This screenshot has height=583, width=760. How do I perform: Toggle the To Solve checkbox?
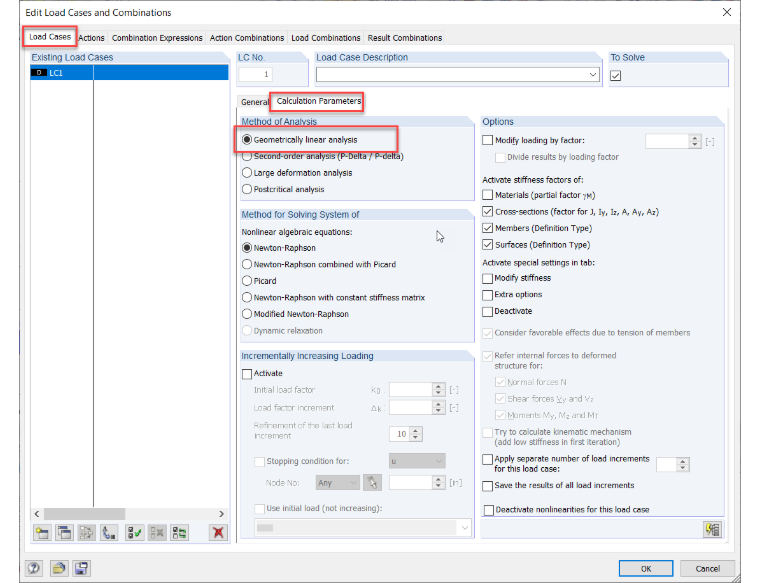(x=616, y=76)
